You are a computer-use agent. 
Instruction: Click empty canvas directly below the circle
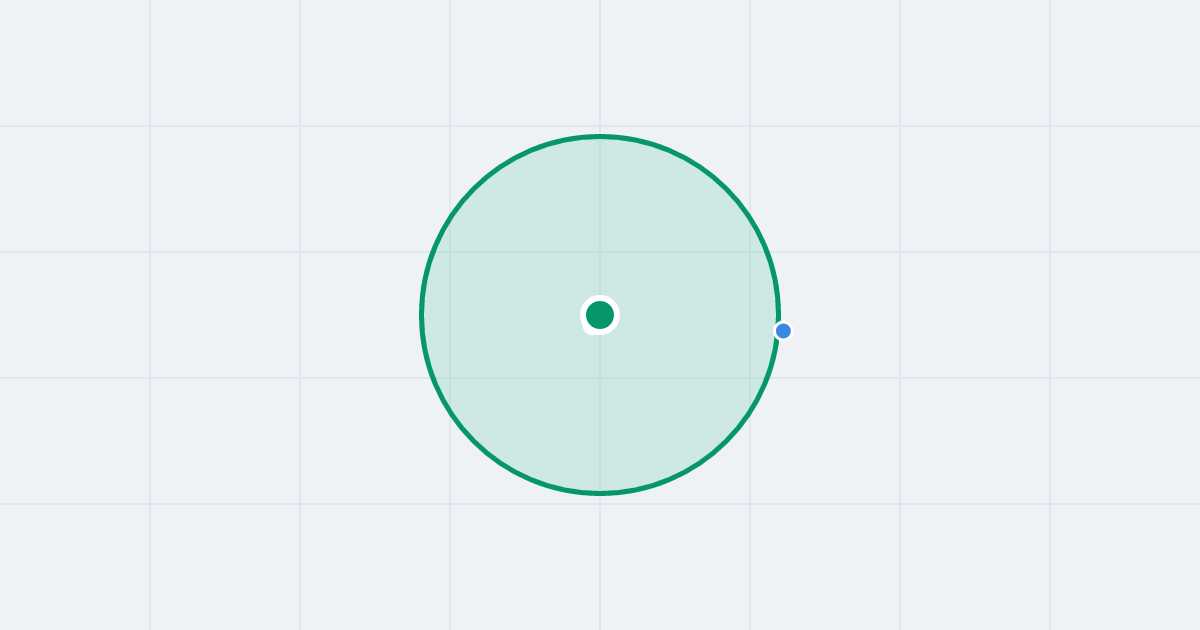click(600, 562)
